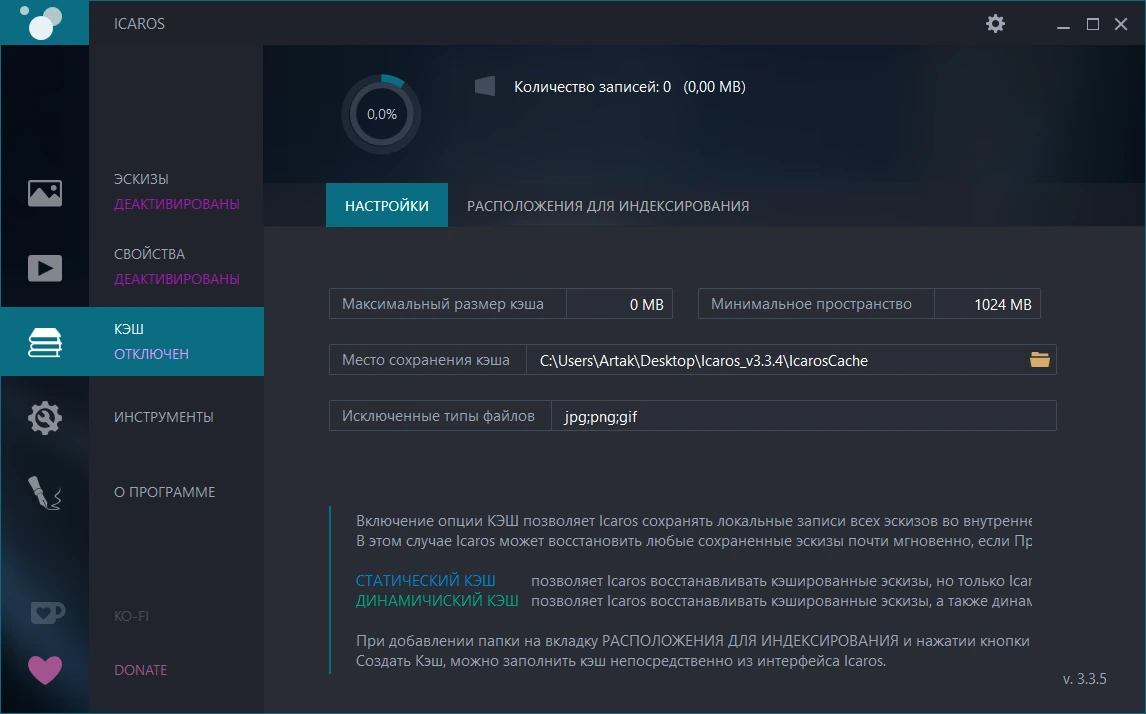Screen dimensions: 1146x714
Task: Click excluded file types field jpg;png;gif
Action: pyautogui.click(x=804, y=416)
